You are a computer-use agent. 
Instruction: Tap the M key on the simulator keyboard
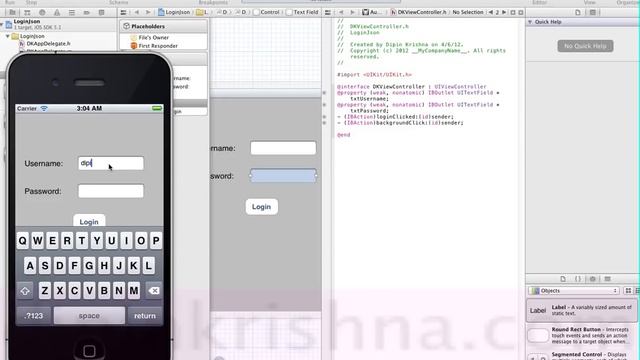point(133,291)
